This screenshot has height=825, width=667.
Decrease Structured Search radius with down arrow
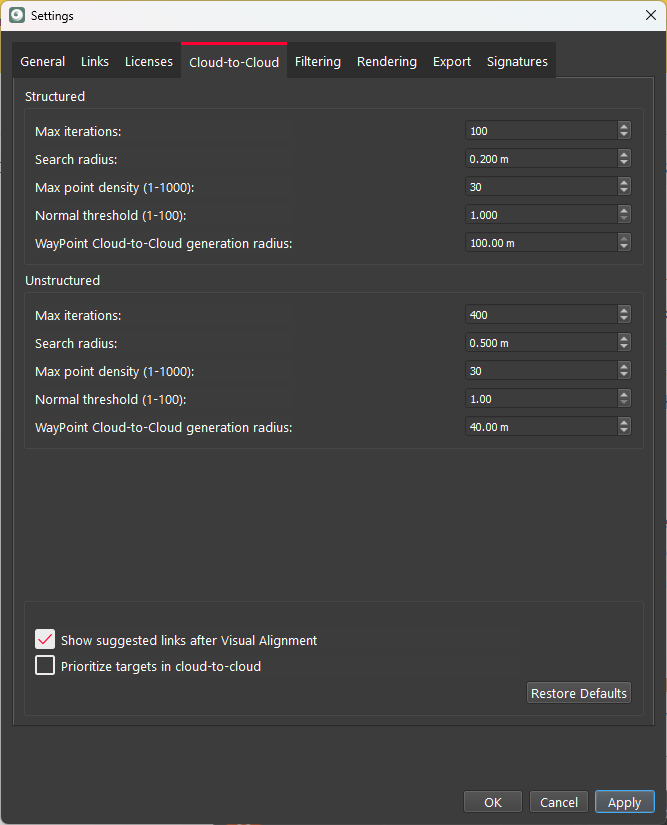pyautogui.click(x=624, y=162)
